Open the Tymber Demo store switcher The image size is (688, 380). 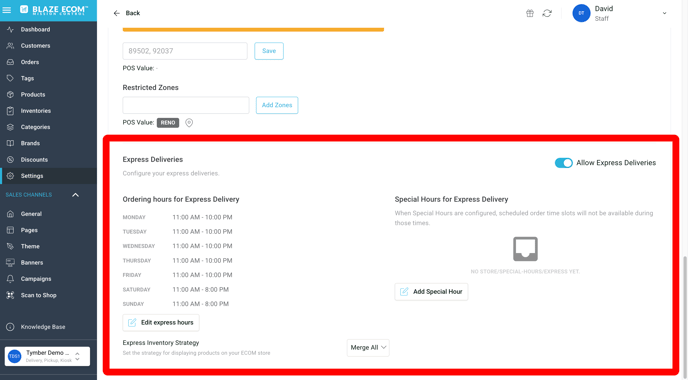pyautogui.click(x=47, y=356)
